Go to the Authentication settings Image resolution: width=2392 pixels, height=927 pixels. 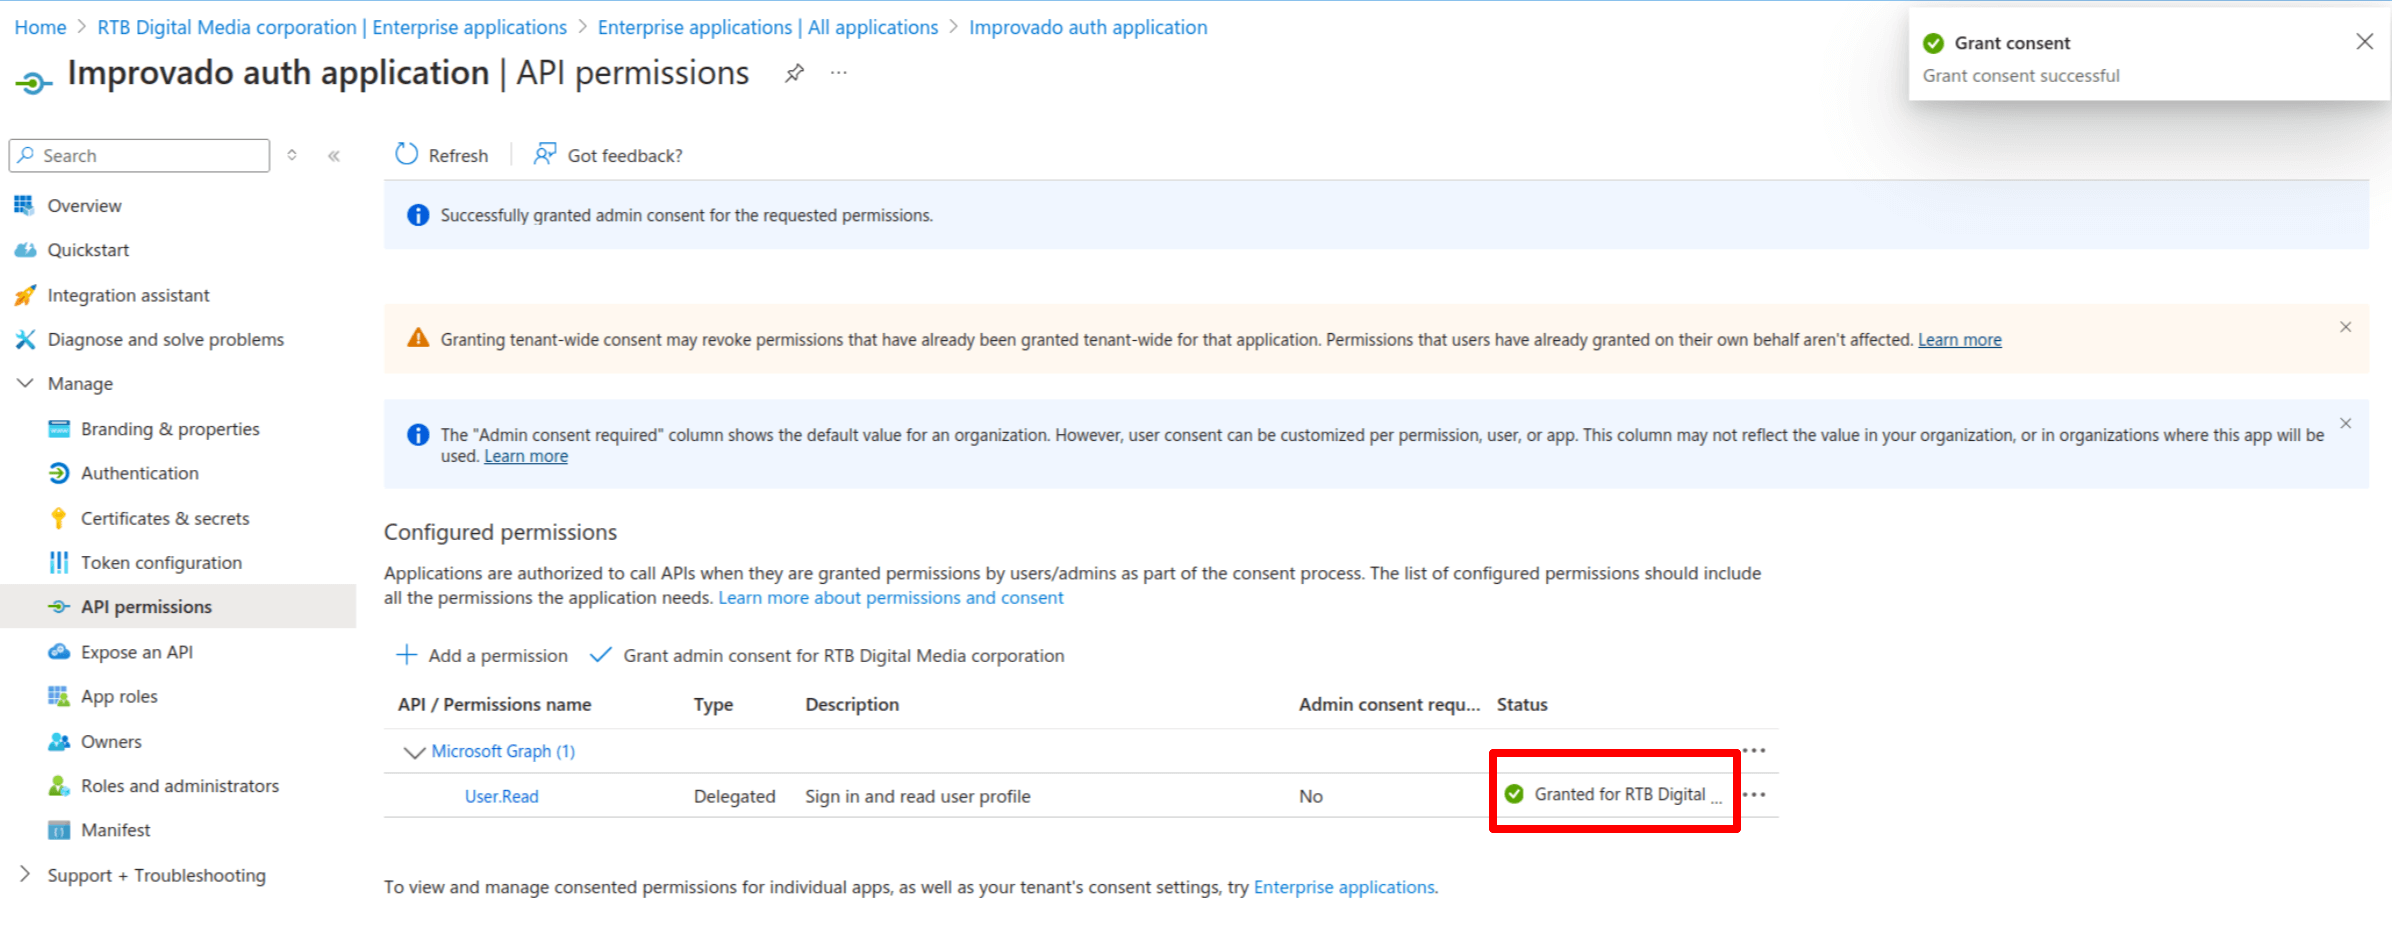[139, 473]
